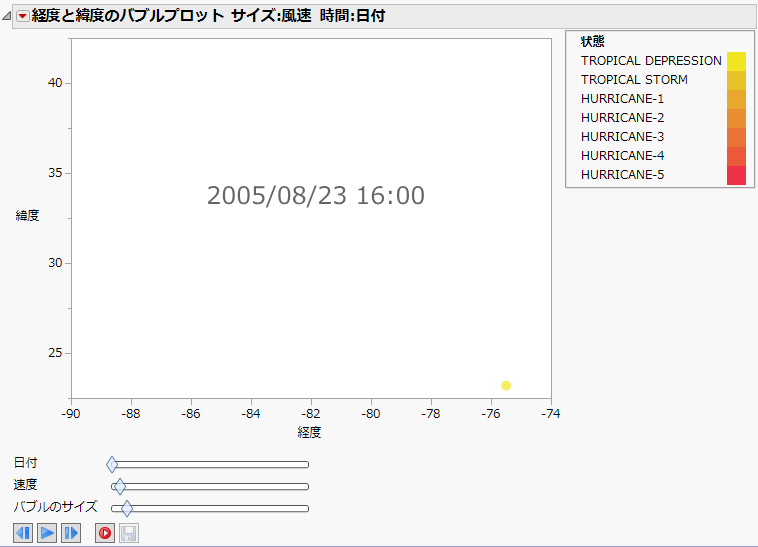Click the yellow bubble in the plot
This screenshot has width=758, height=547.
tap(506, 385)
